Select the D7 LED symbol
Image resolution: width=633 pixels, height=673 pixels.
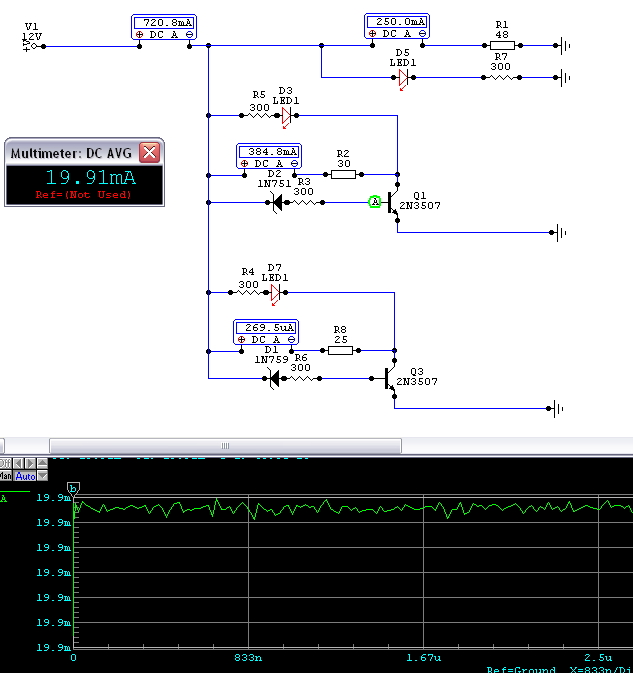276,293
